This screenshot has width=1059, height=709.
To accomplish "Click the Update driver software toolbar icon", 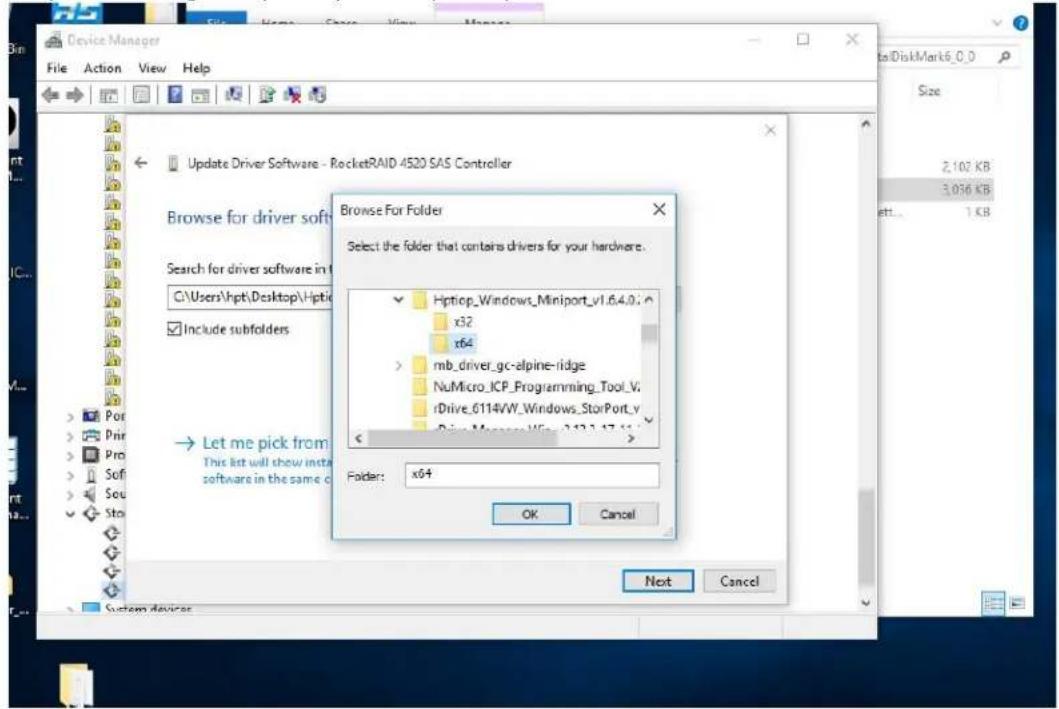I will coord(267,95).
